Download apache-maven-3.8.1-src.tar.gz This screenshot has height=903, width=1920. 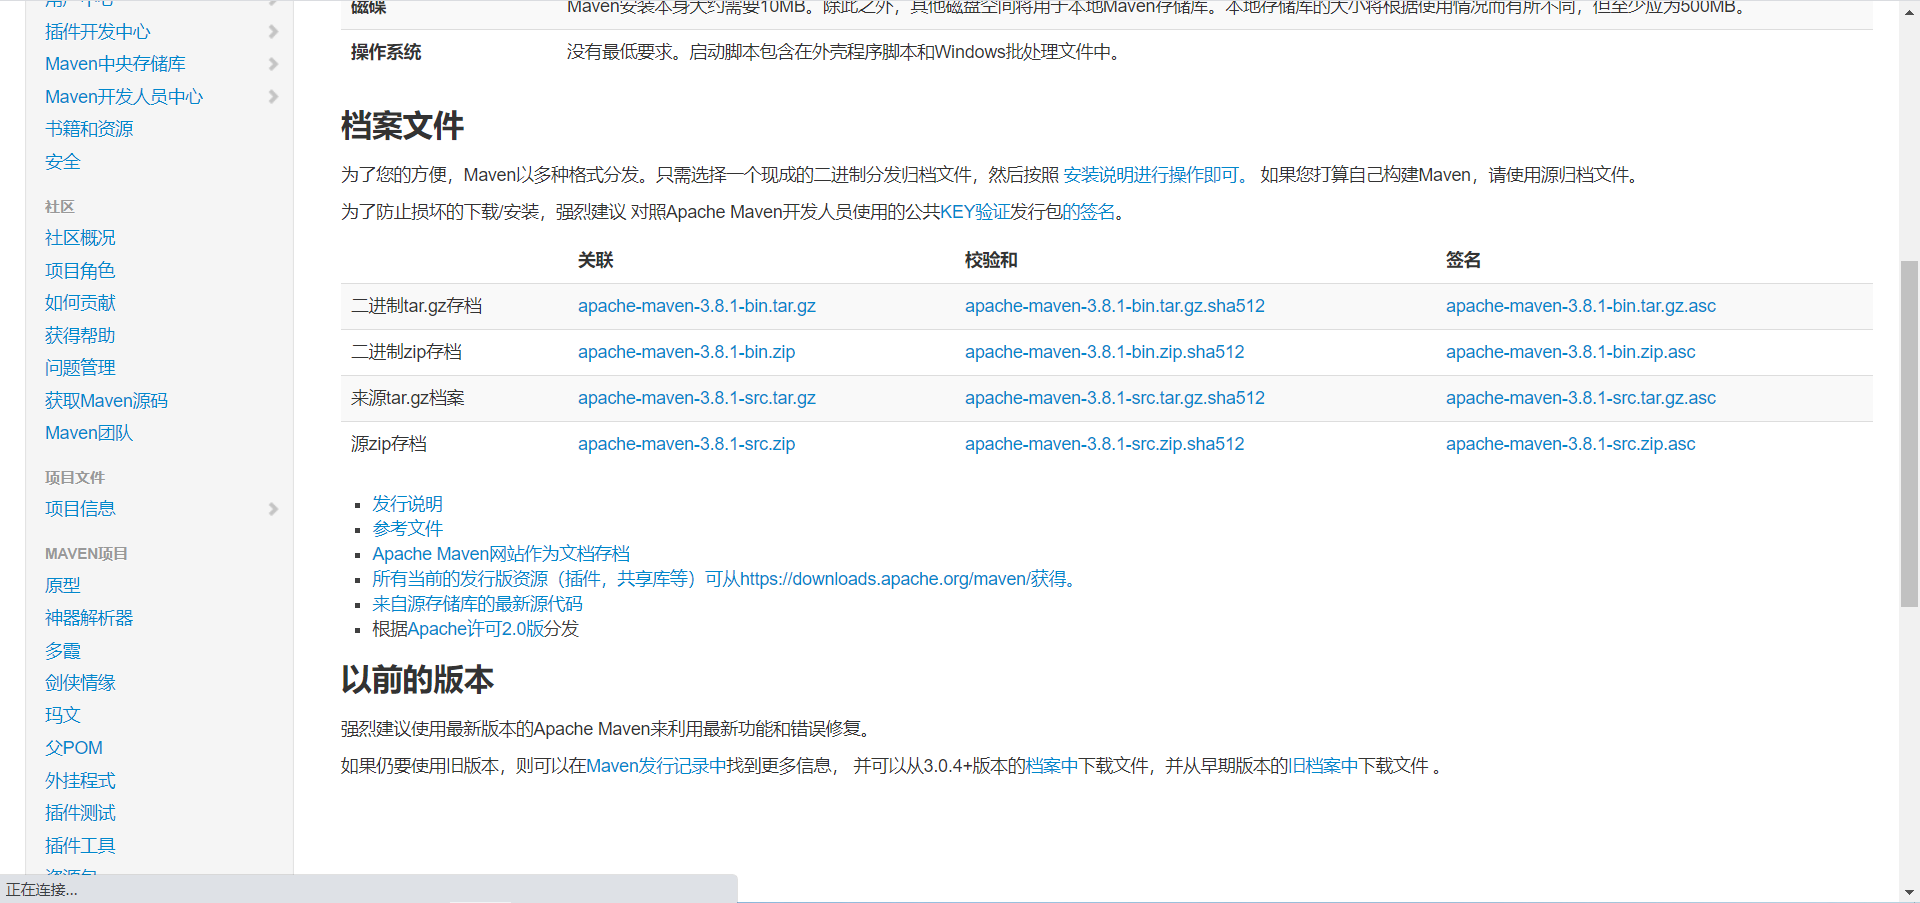tap(697, 398)
